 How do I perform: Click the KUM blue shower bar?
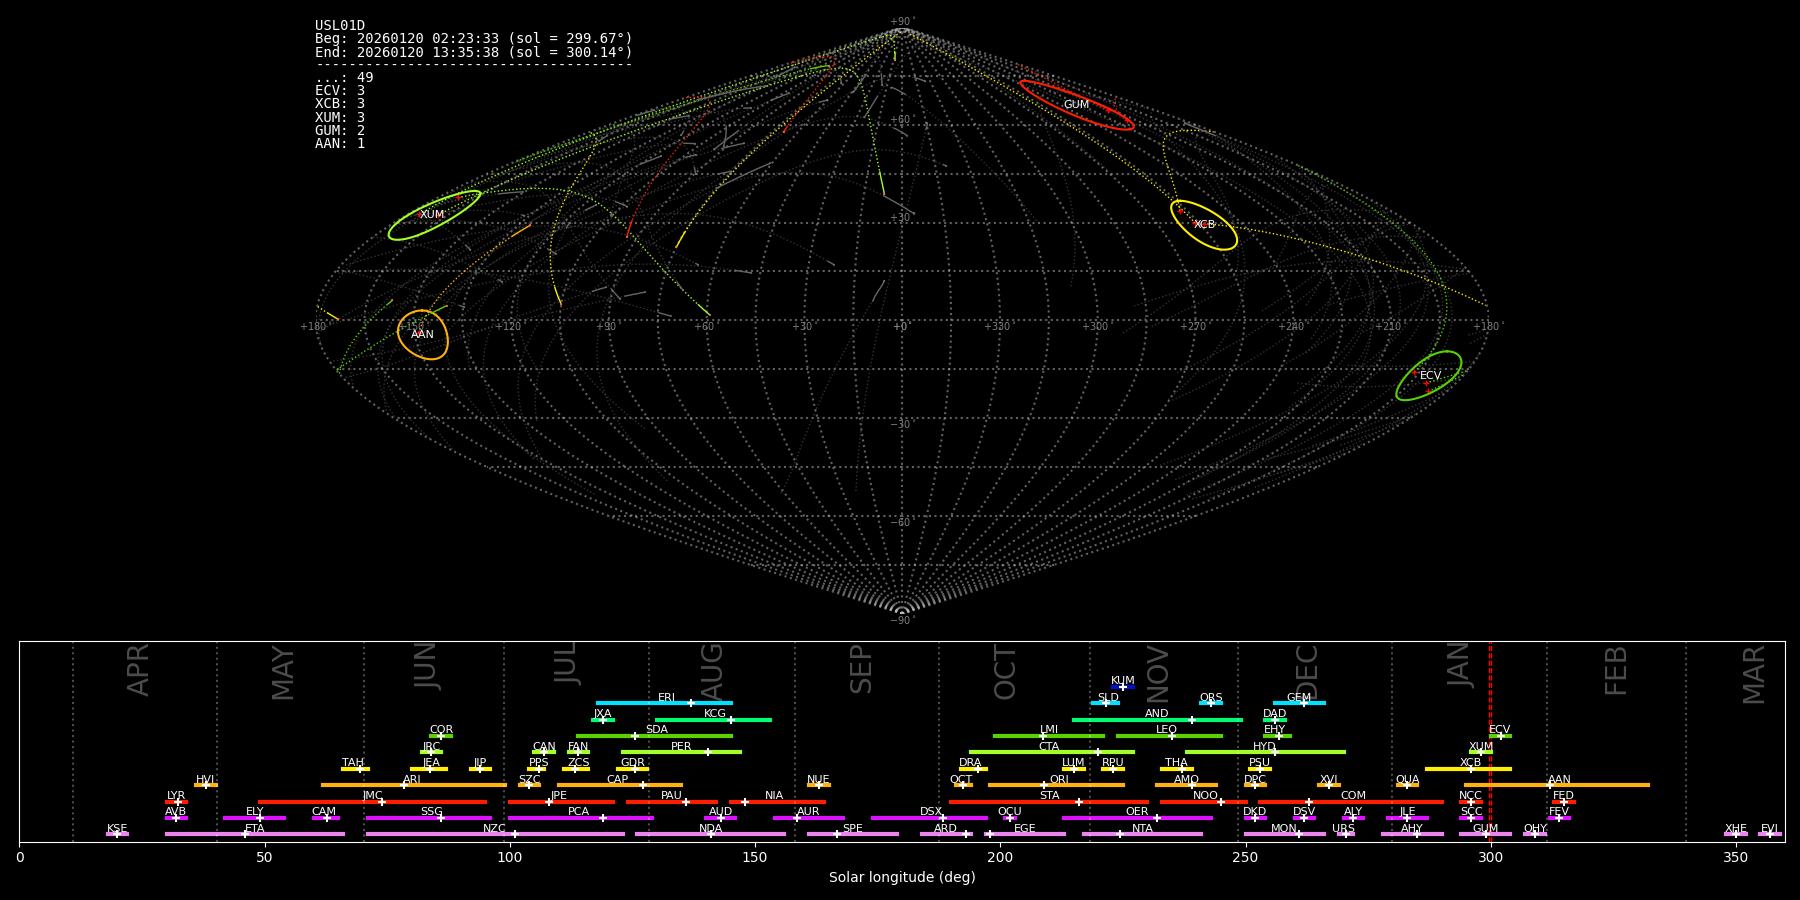click(1123, 687)
